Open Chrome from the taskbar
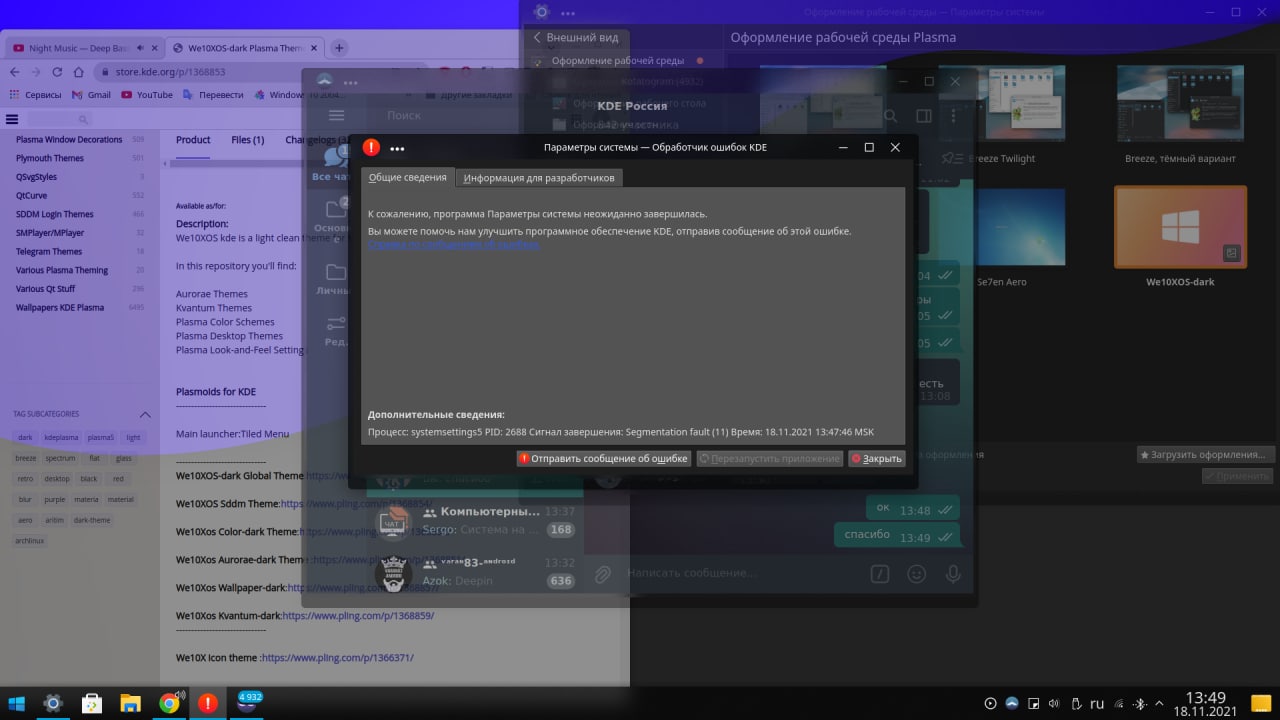Image resolution: width=1280 pixels, height=720 pixels. pyautogui.click(x=170, y=703)
